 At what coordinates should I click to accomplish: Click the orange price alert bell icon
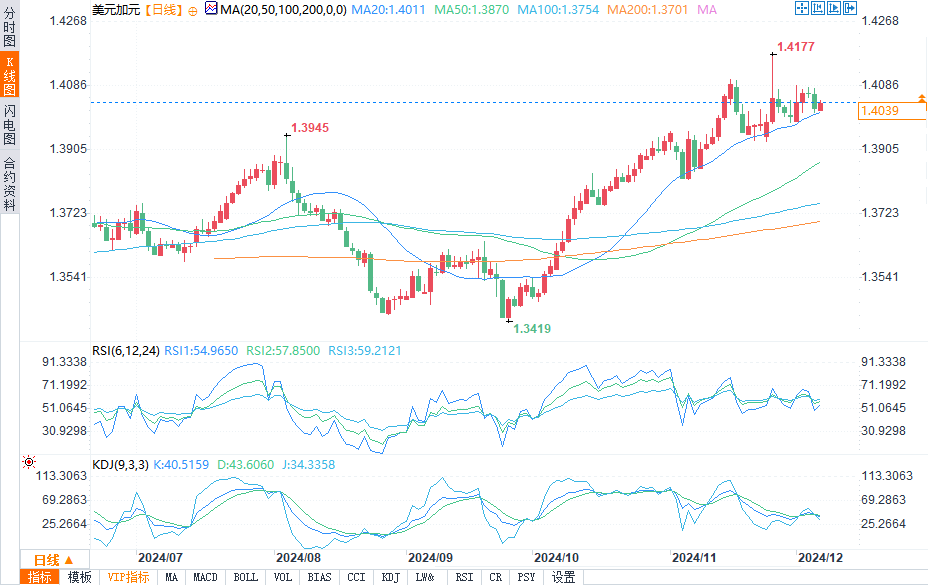point(921,98)
